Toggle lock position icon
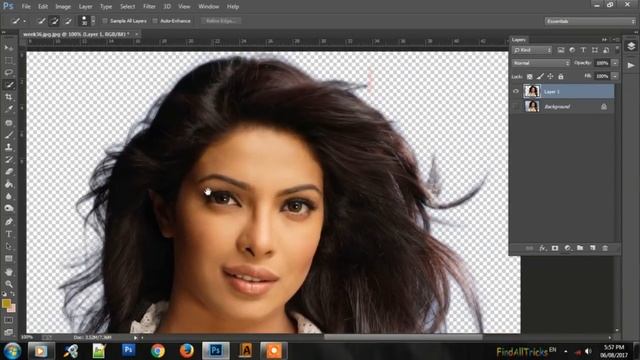This screenshot has height=360, width=640. (x=550, y=76)
